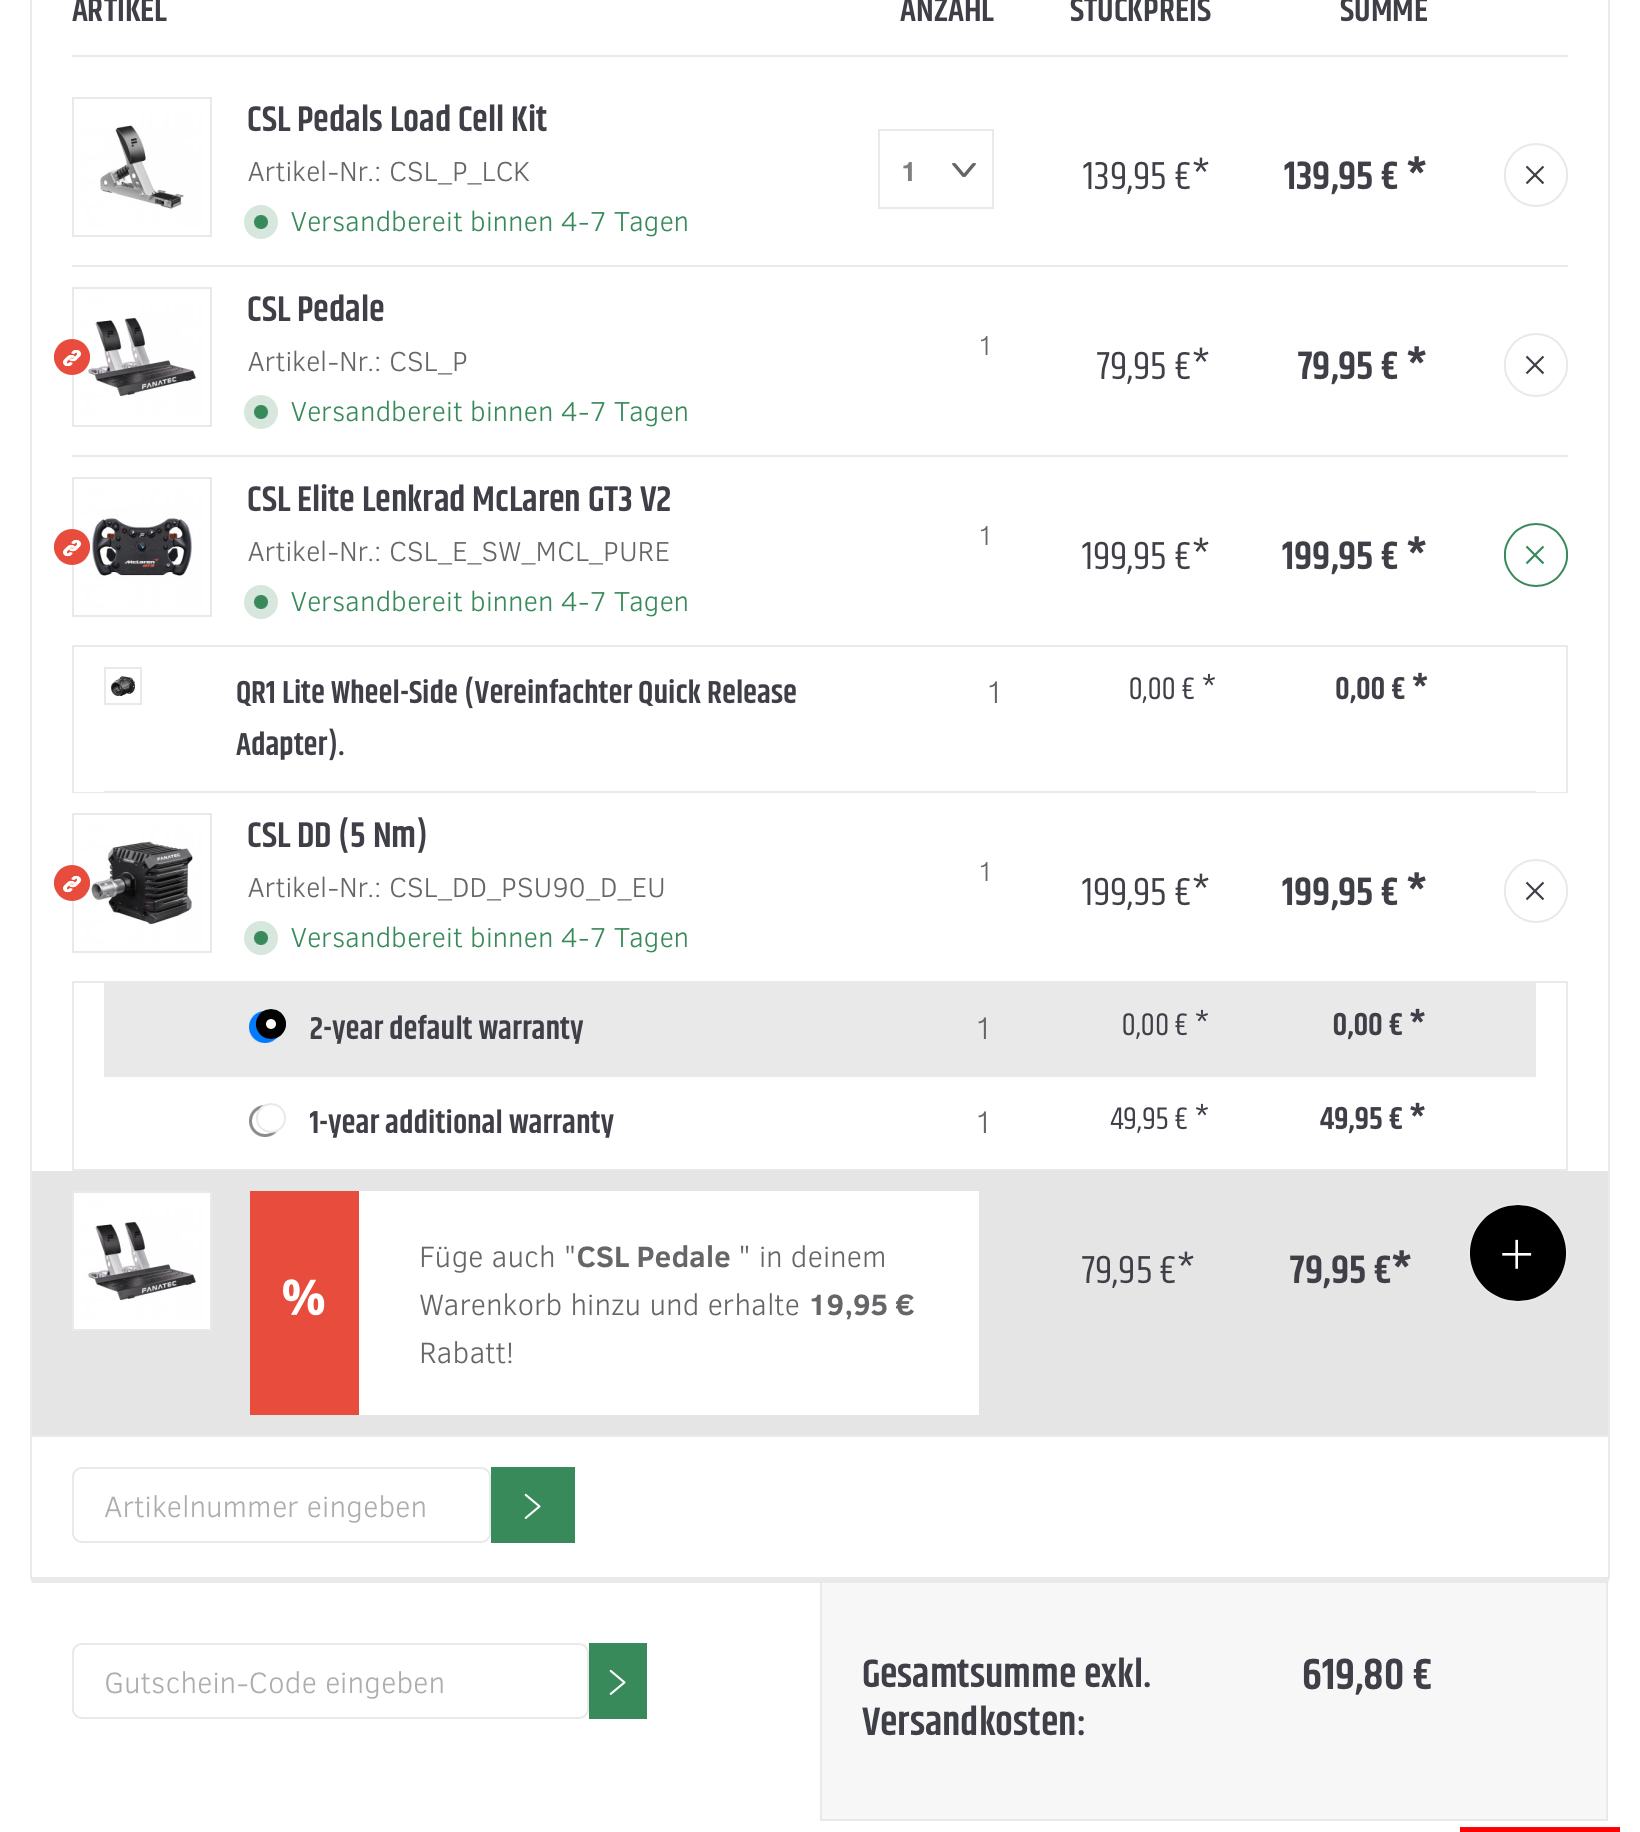Submit the entered article number

click(x=532, y=1505)
